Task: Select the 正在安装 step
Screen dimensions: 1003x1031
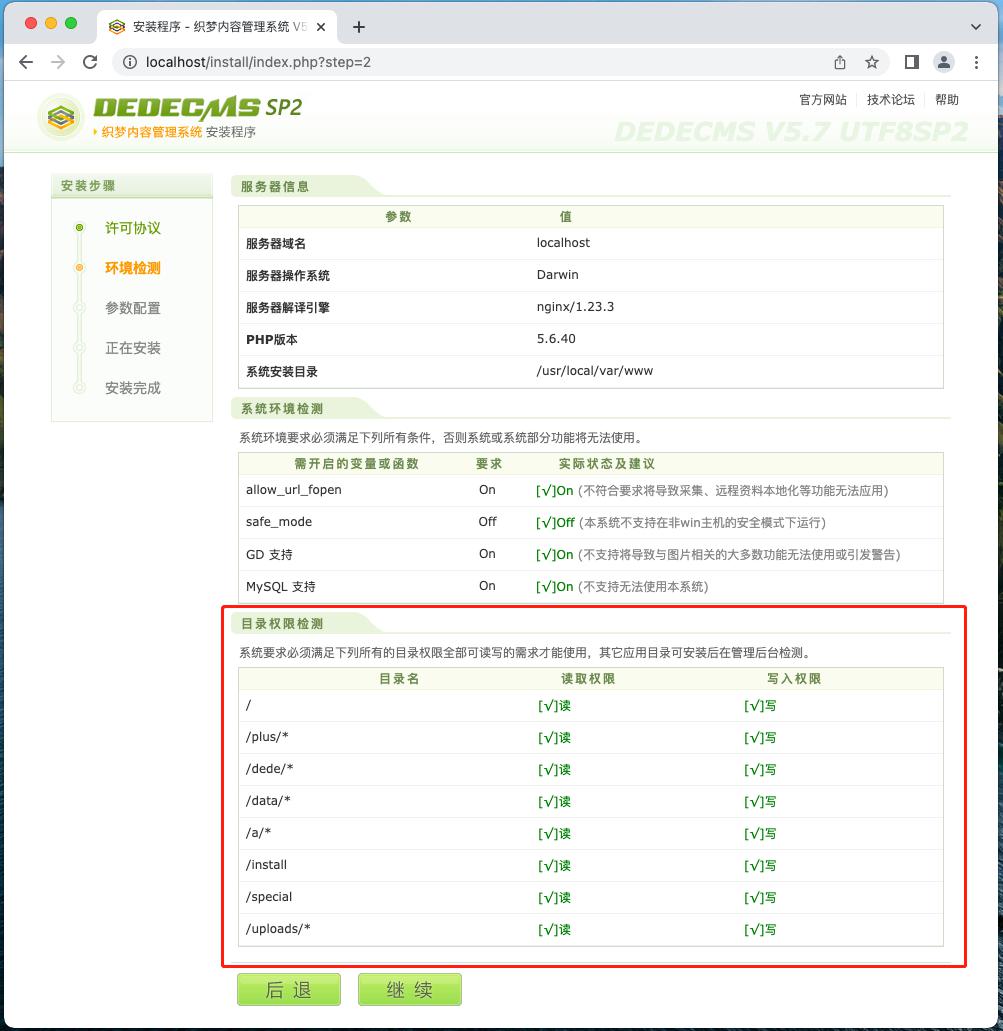Action: tap(133, 348)
